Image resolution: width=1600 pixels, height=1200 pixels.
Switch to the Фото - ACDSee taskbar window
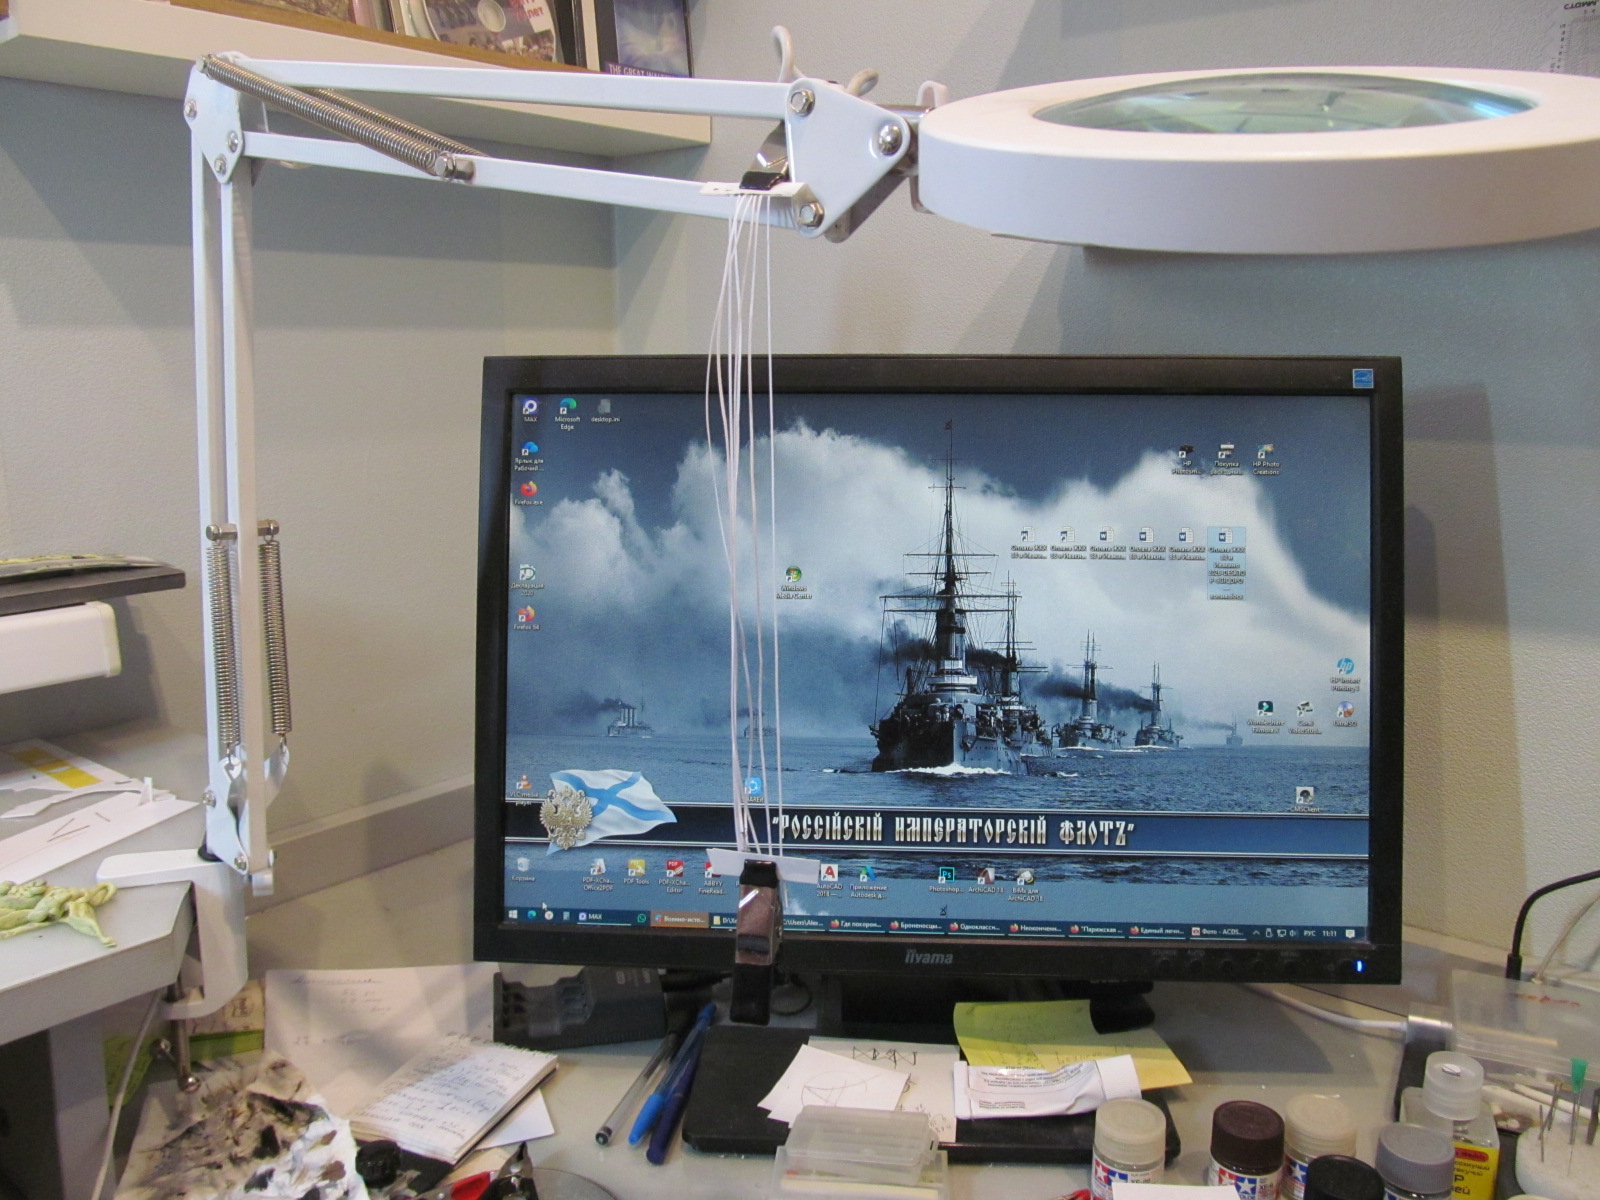coord(1217,932)
